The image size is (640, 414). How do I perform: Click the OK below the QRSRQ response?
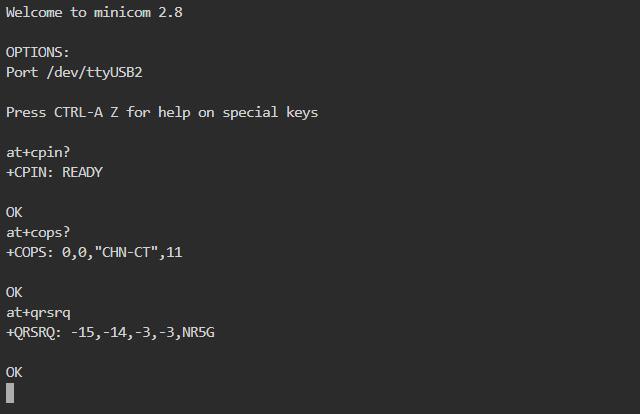14,372
